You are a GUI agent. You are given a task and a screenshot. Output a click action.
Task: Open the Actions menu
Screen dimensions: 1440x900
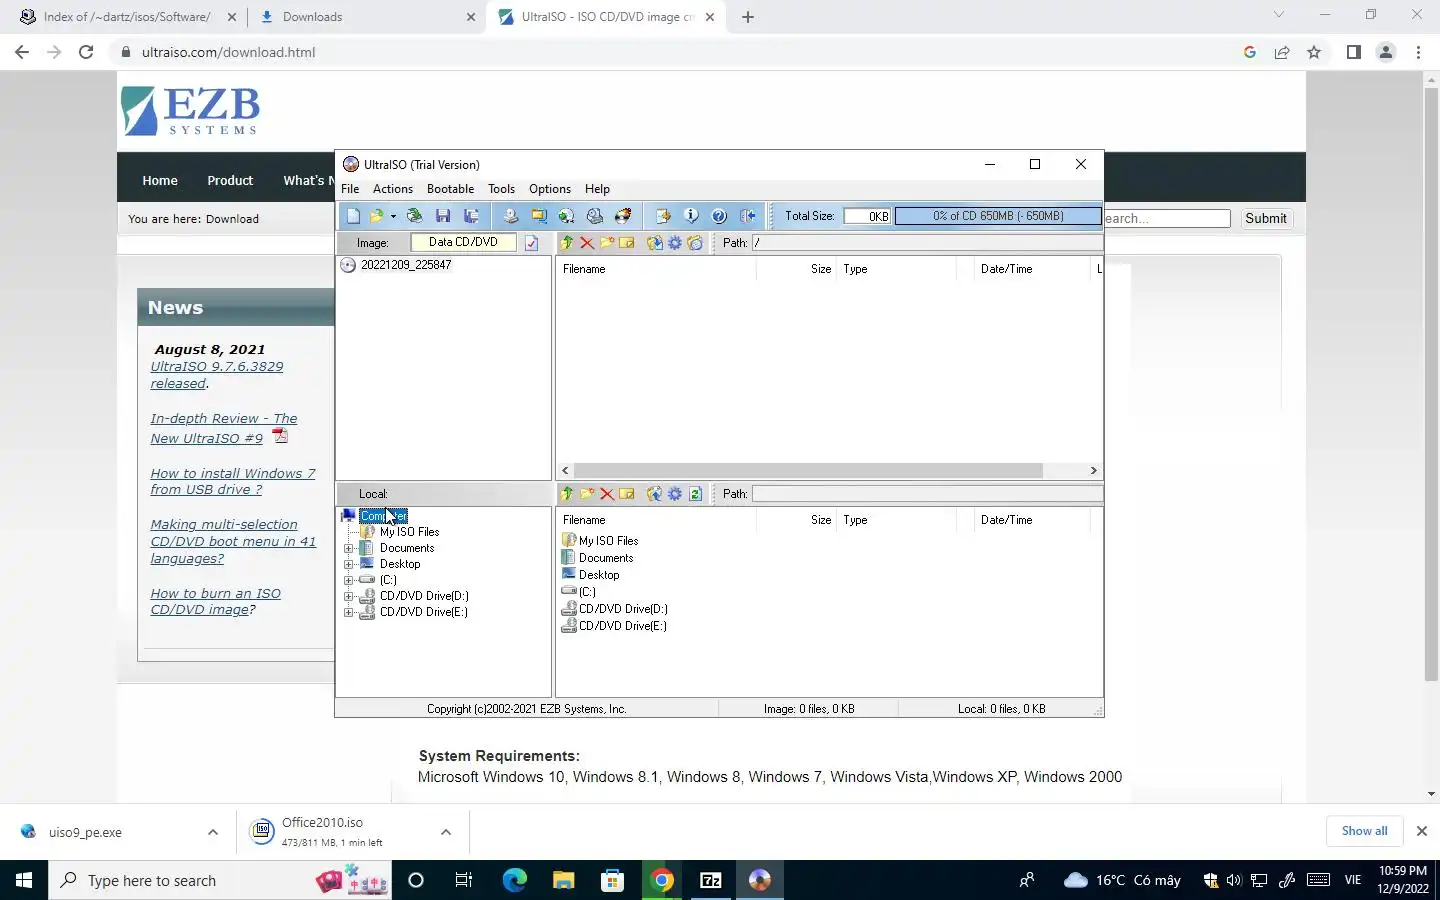(393, 189)
